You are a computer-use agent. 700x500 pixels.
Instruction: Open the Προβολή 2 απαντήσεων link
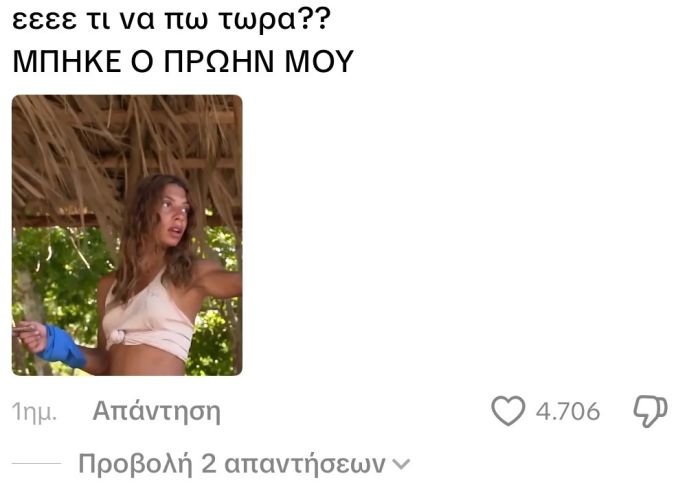point(244,464)
